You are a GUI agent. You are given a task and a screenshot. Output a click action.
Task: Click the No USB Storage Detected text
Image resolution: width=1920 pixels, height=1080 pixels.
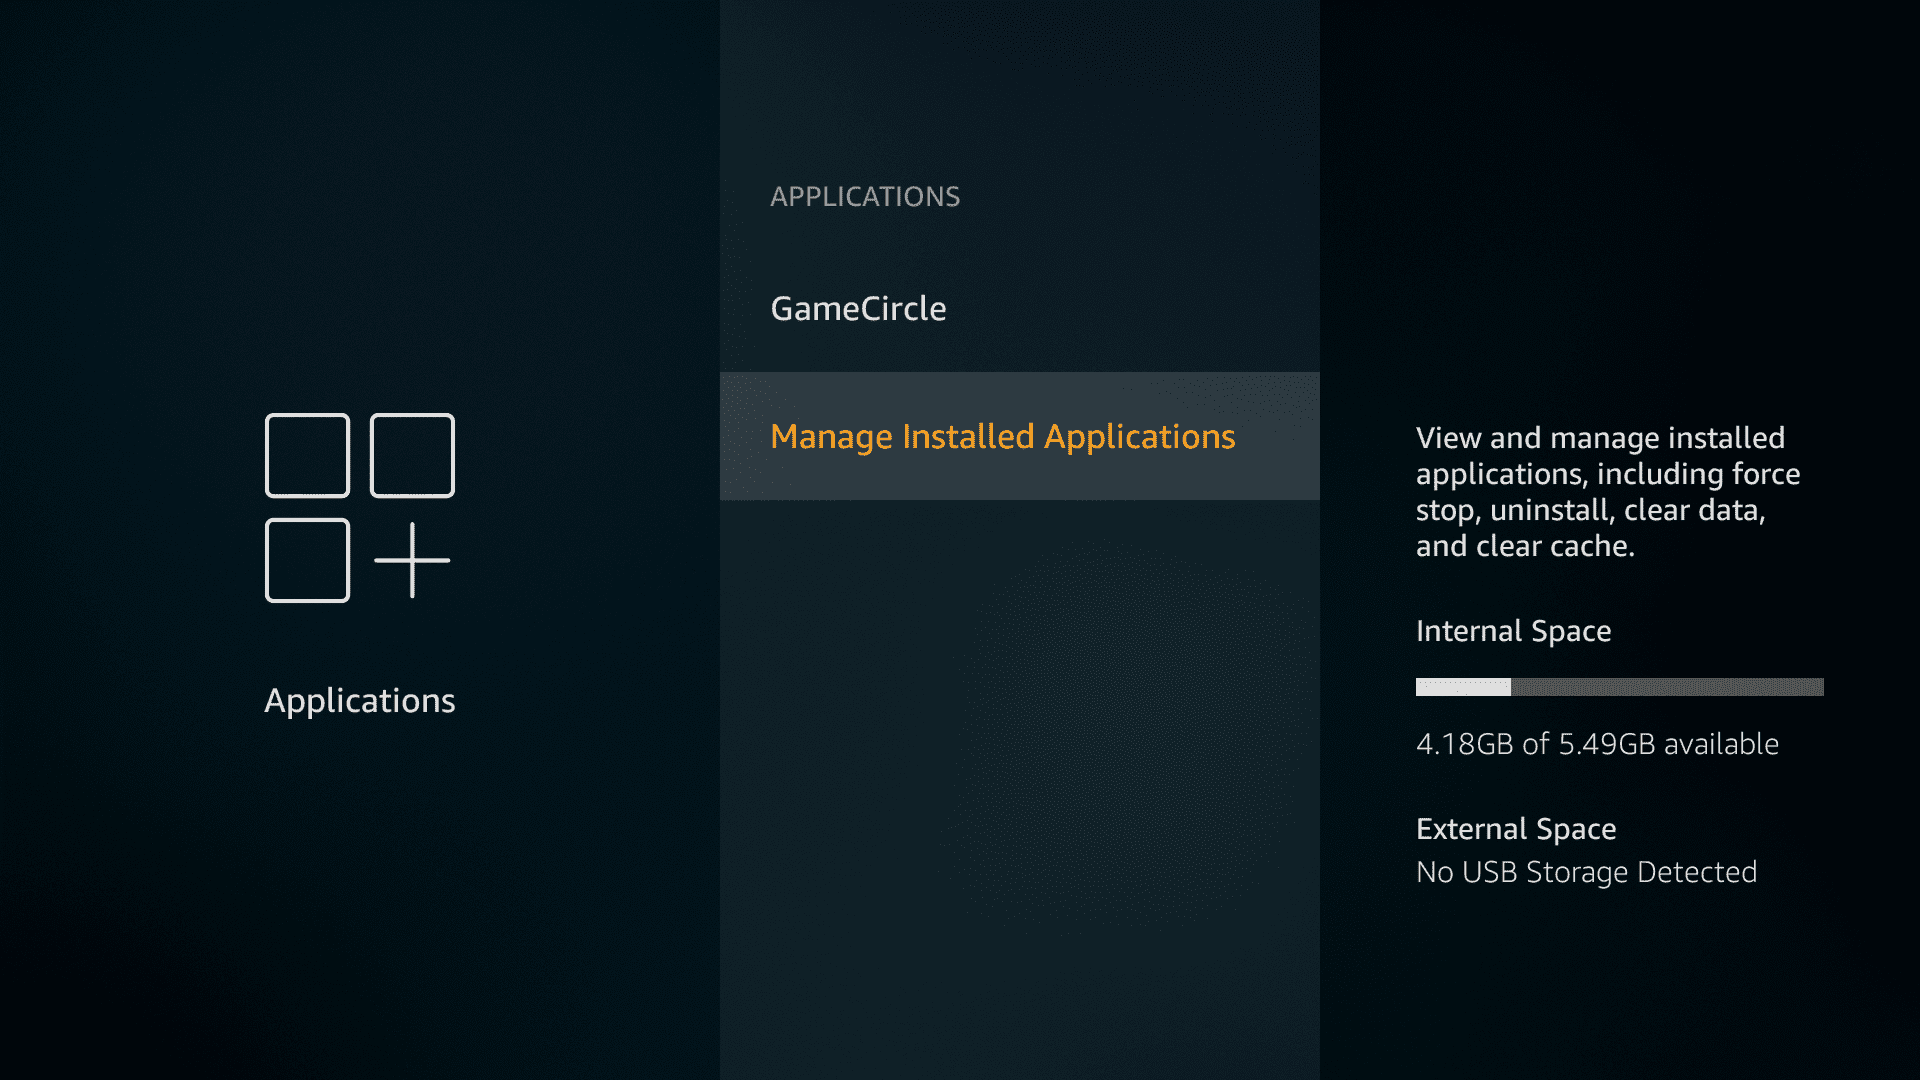1586,871
